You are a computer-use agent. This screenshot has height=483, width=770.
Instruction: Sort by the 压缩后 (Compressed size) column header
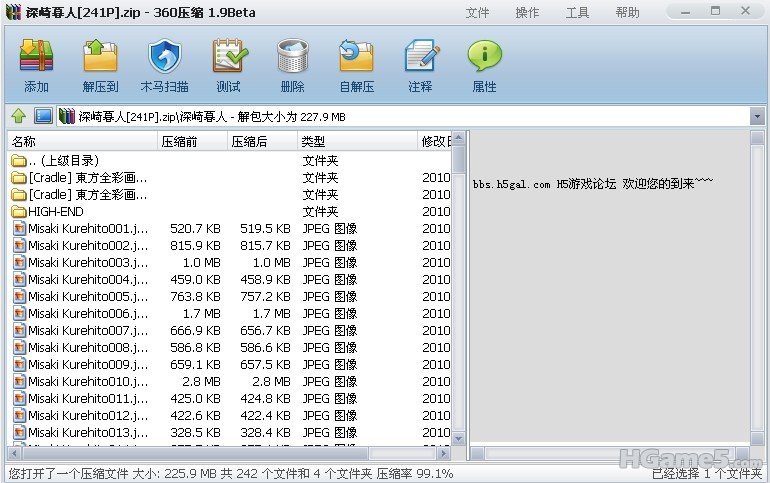[262, 142]
